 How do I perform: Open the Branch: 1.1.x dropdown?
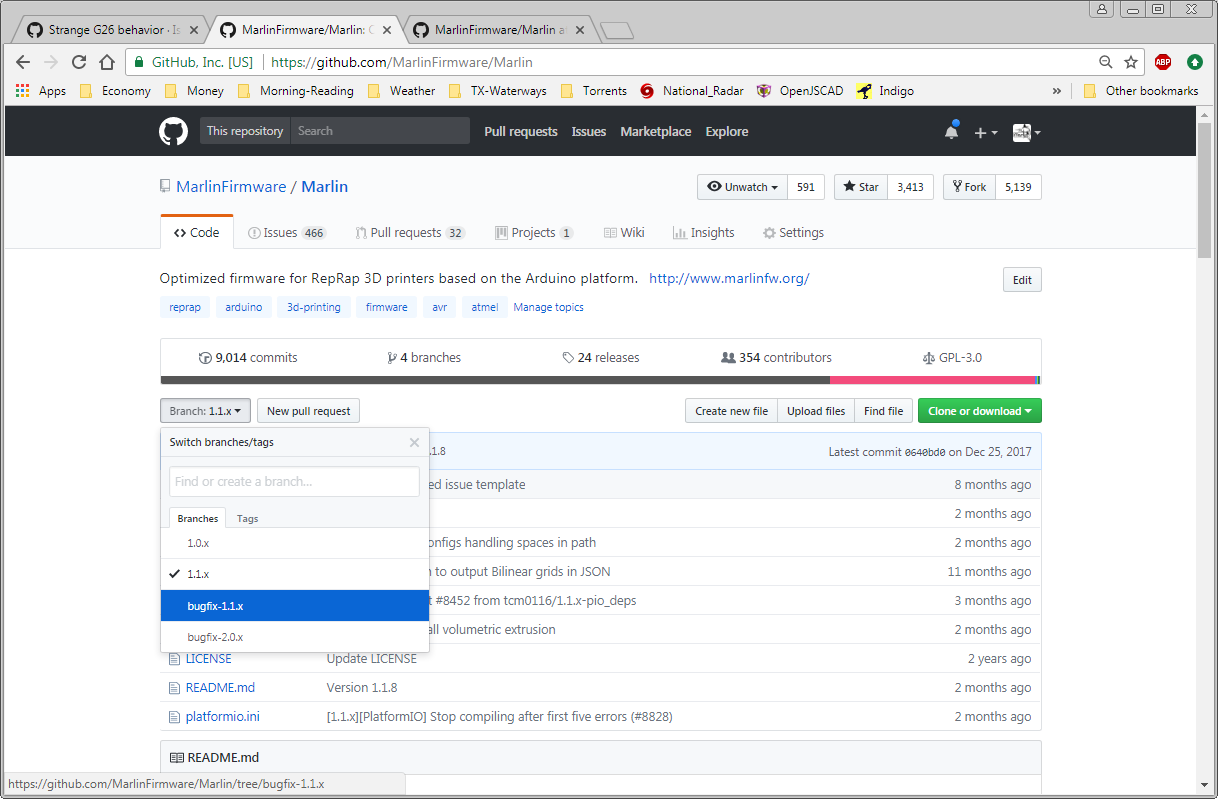tap(205, 411)
